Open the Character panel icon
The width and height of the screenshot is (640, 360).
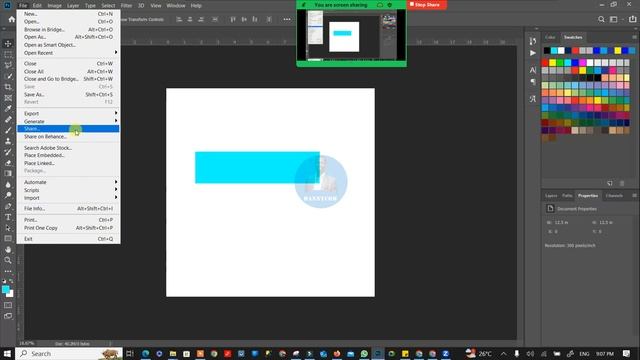[x=533, y=70]
